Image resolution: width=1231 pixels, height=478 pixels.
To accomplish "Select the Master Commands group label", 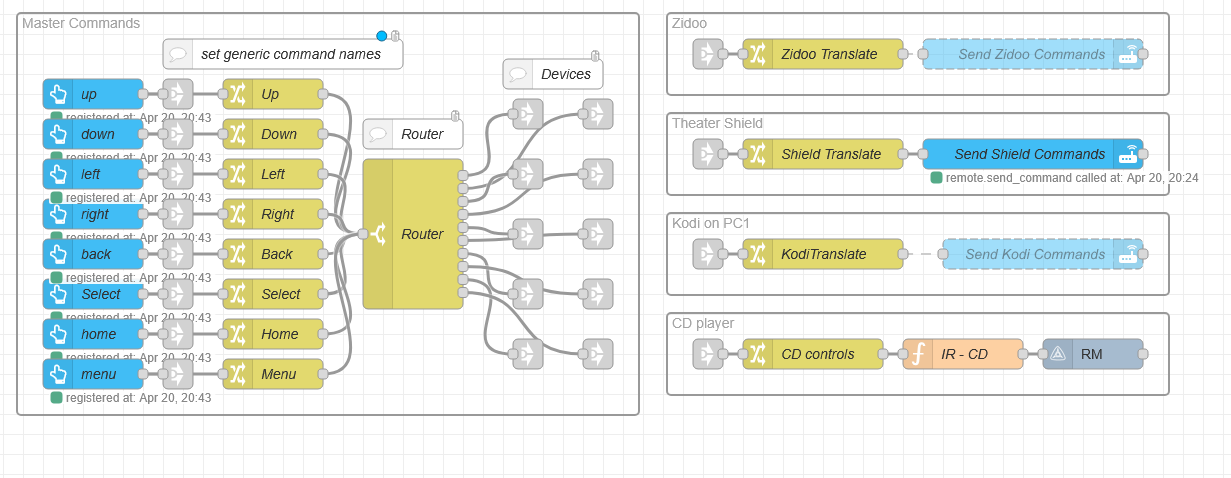I will [81, 23].
